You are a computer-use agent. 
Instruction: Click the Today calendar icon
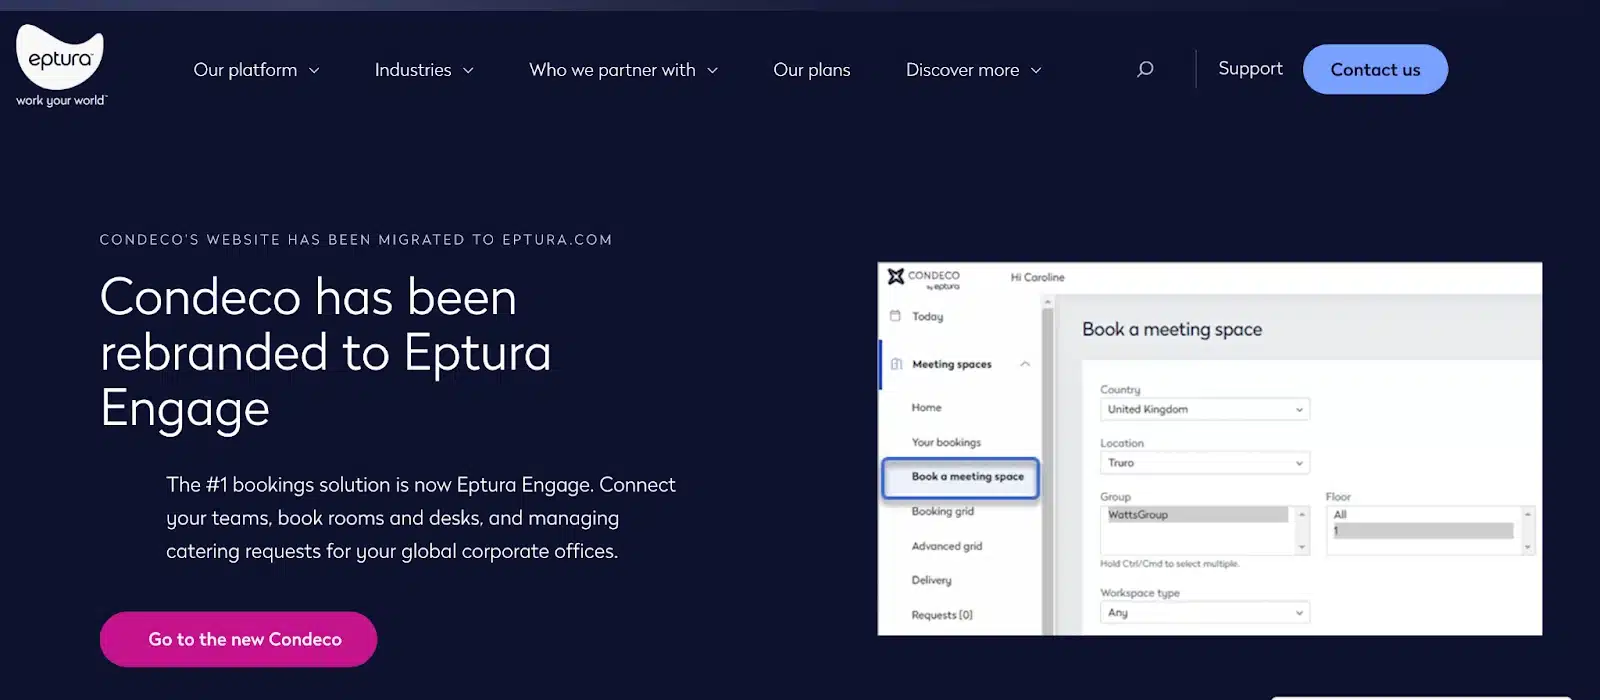tap(895, 316)
